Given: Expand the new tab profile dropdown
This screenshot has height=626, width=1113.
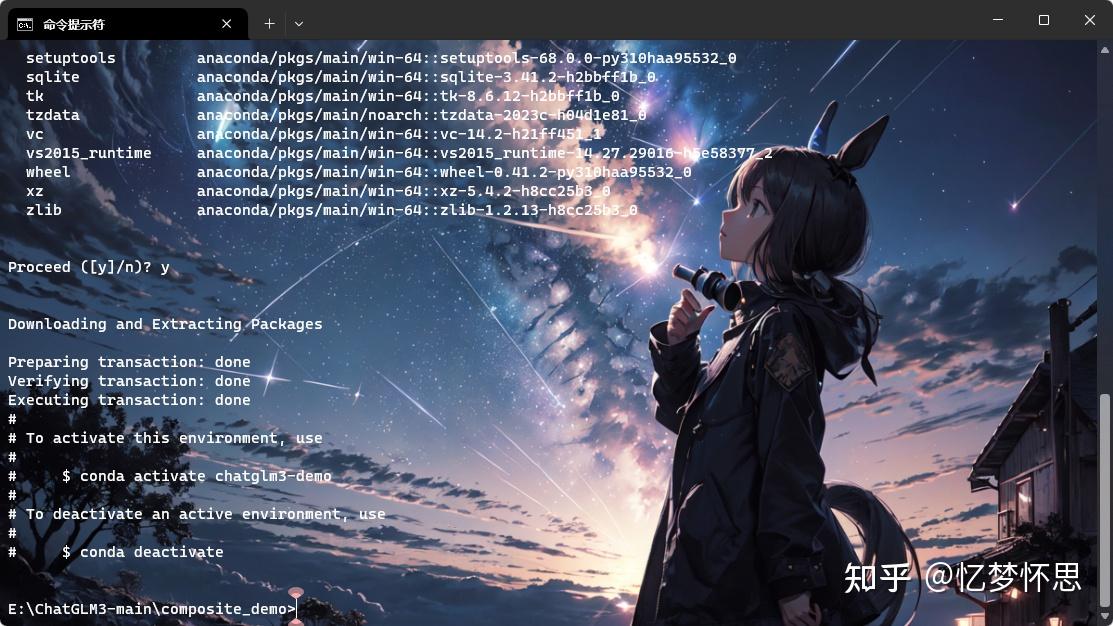Looking at the screenshot, I should coord(299,23).
